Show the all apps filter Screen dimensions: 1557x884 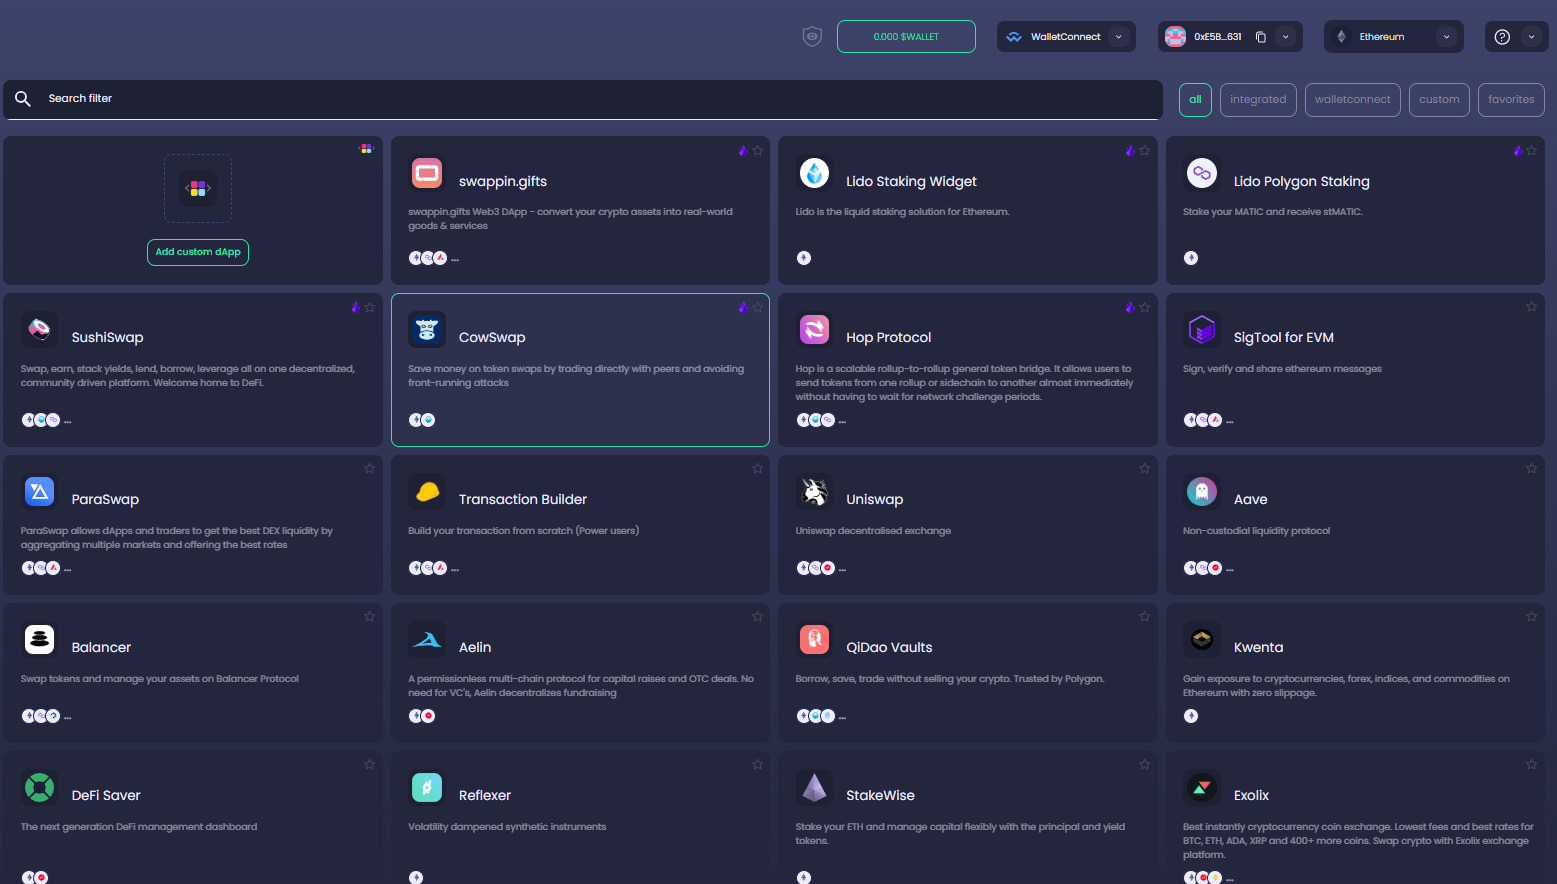[x=1195, y=100]
